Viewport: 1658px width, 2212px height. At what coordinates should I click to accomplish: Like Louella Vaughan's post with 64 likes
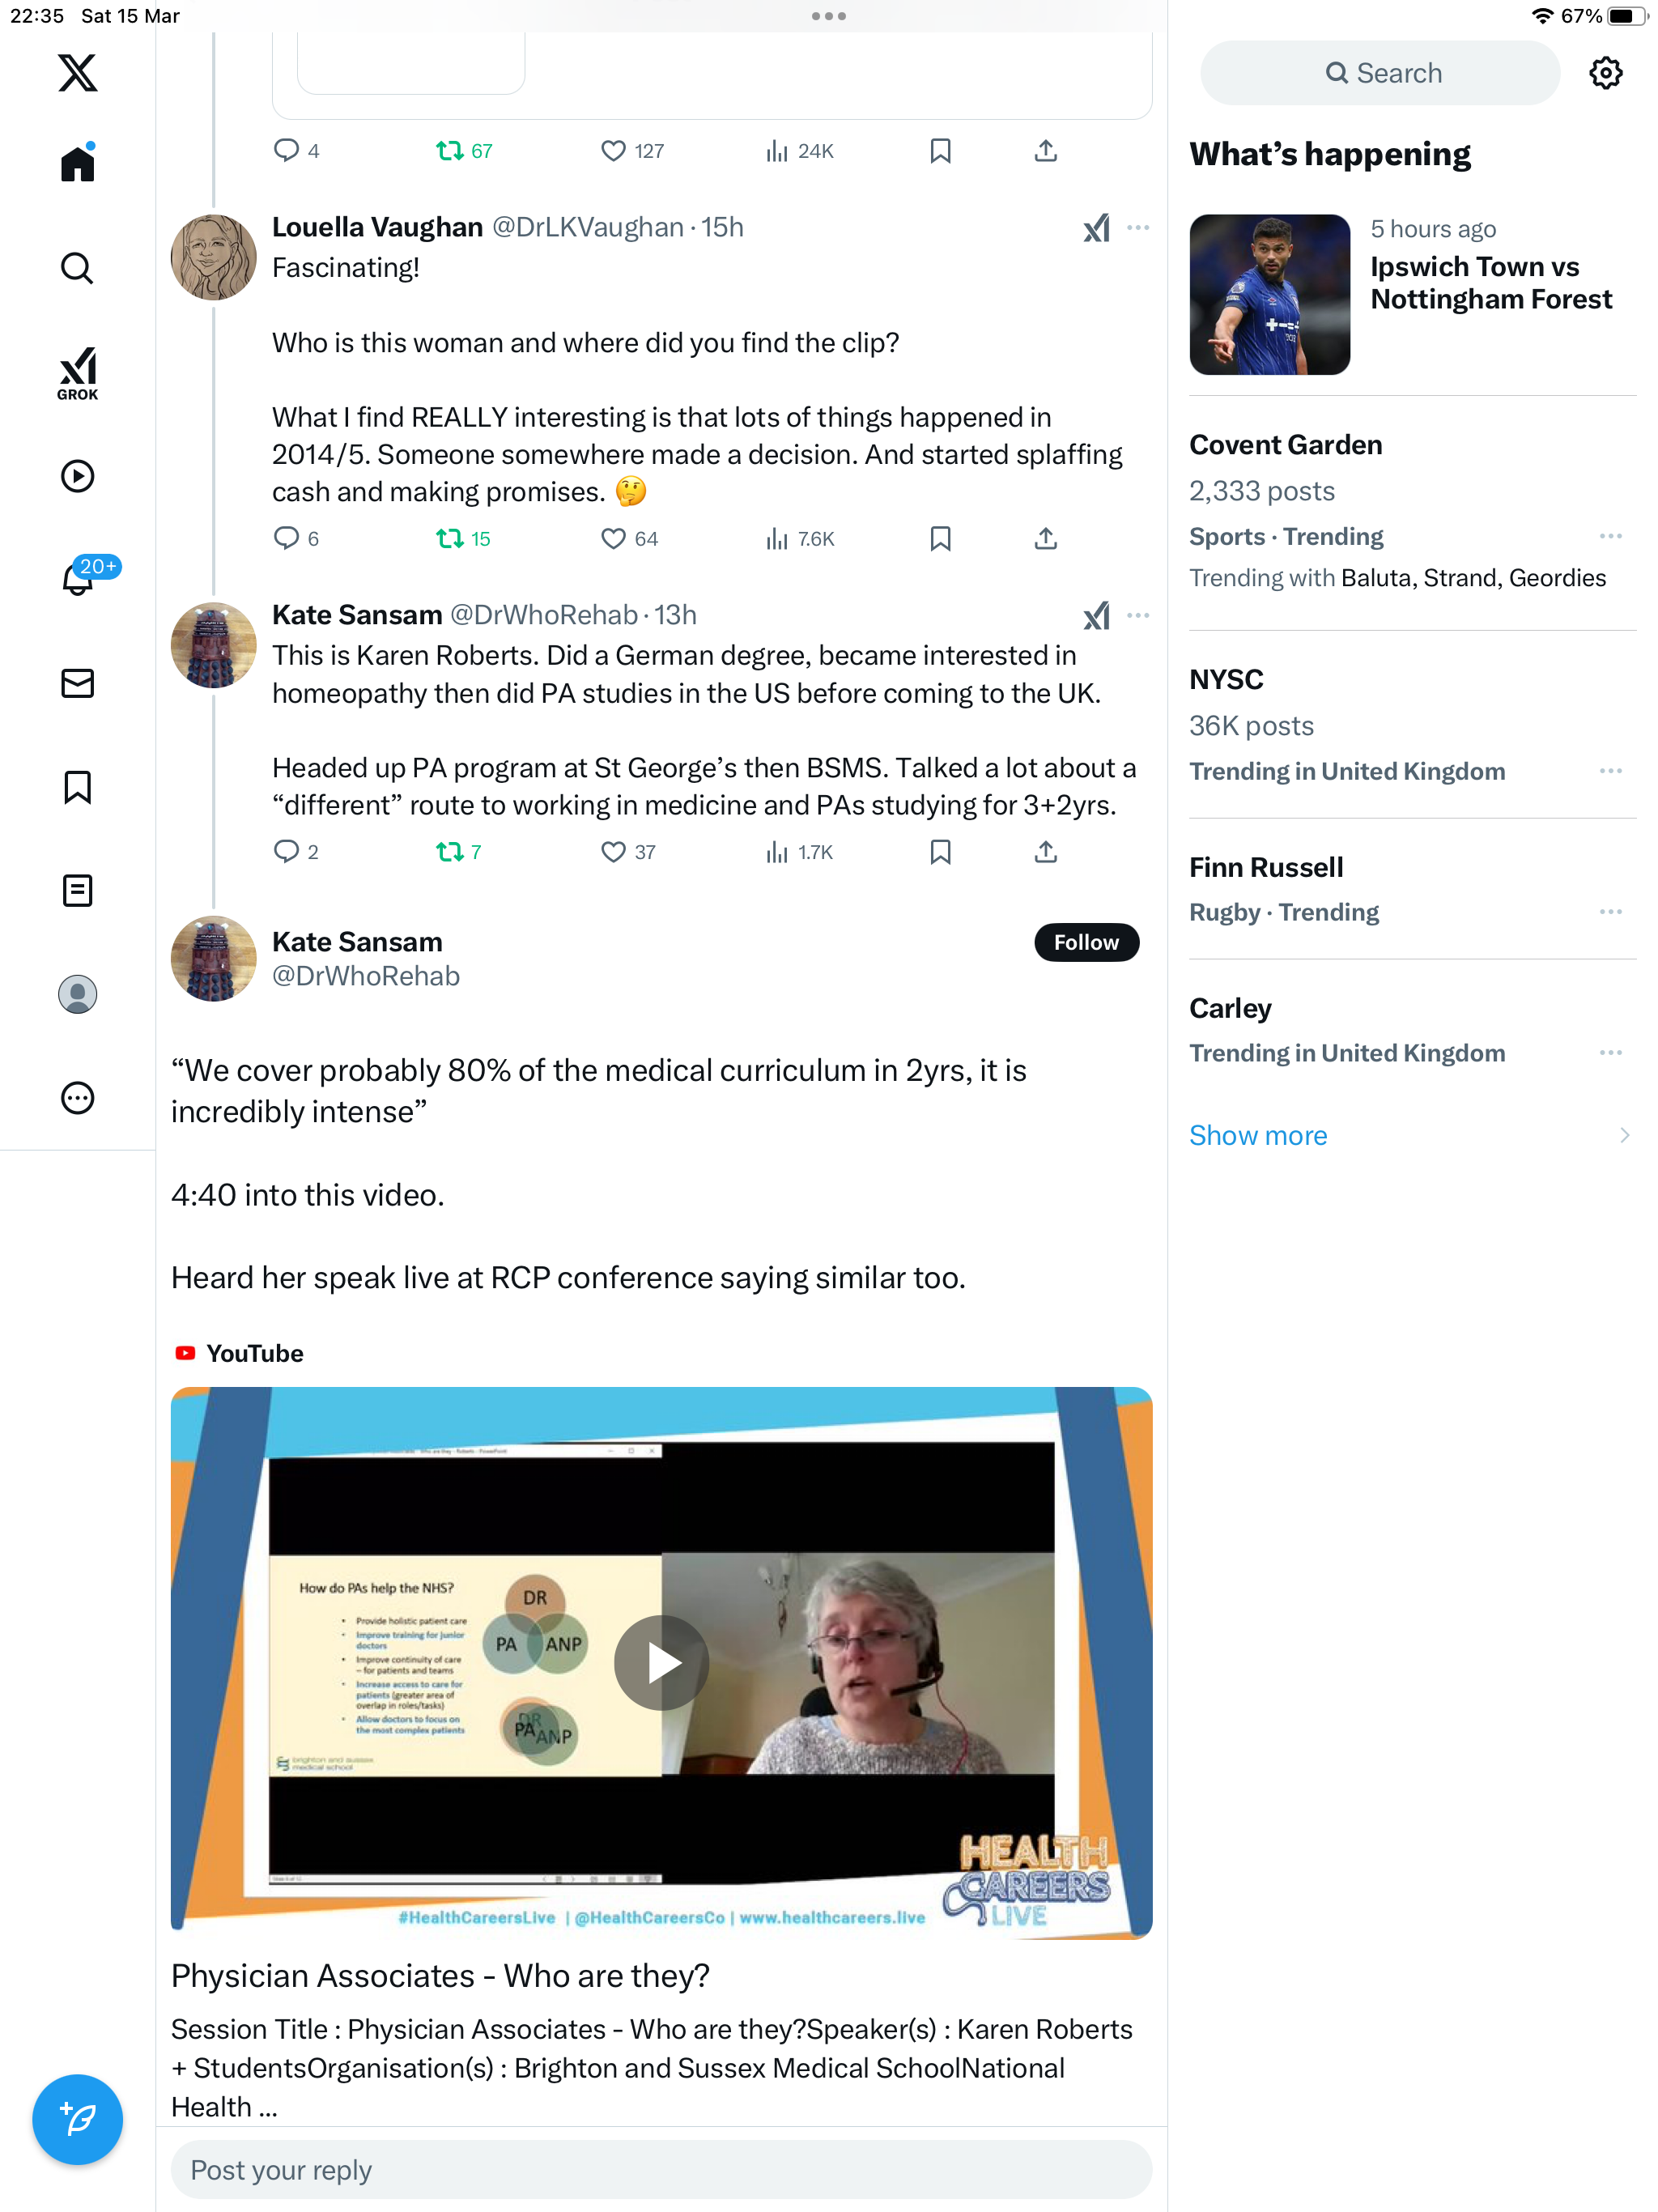[x=629, y=538]
